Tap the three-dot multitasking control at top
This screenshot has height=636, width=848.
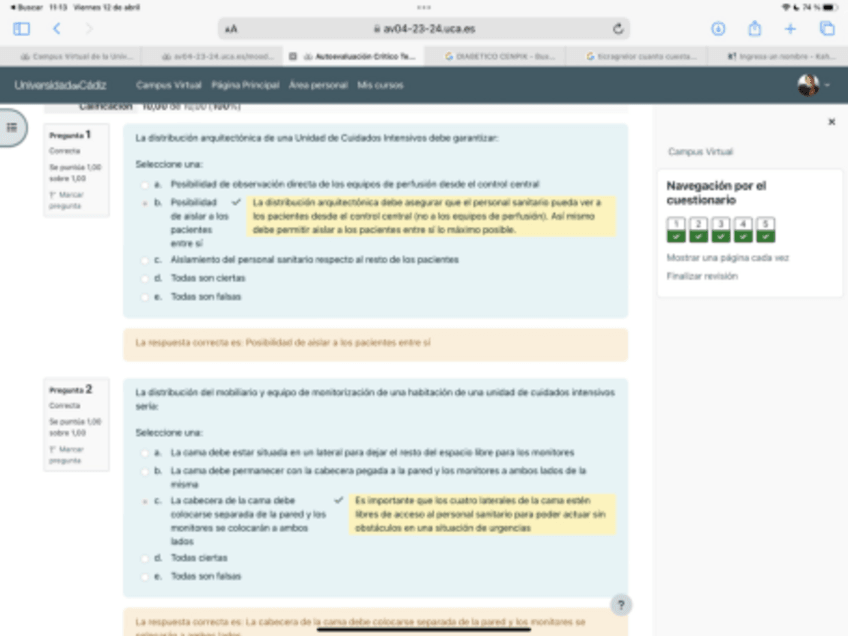[x=424, y=8]
